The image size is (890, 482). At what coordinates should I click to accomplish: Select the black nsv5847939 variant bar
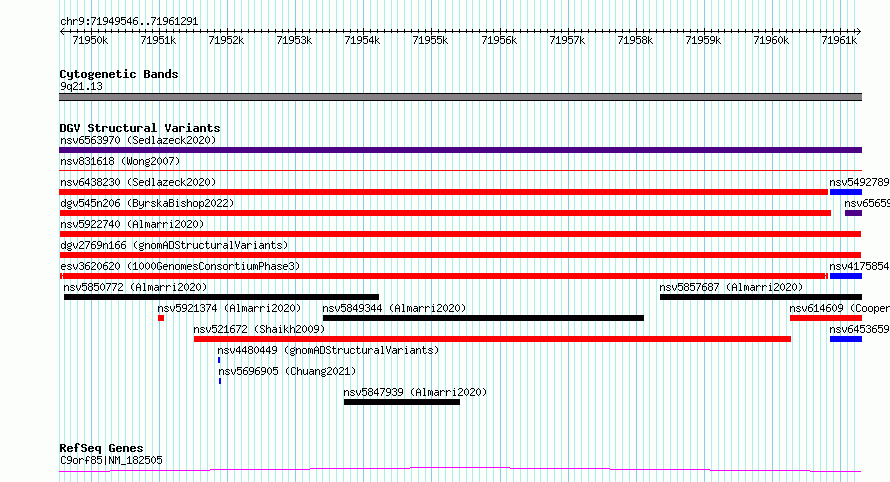[402, 402]
